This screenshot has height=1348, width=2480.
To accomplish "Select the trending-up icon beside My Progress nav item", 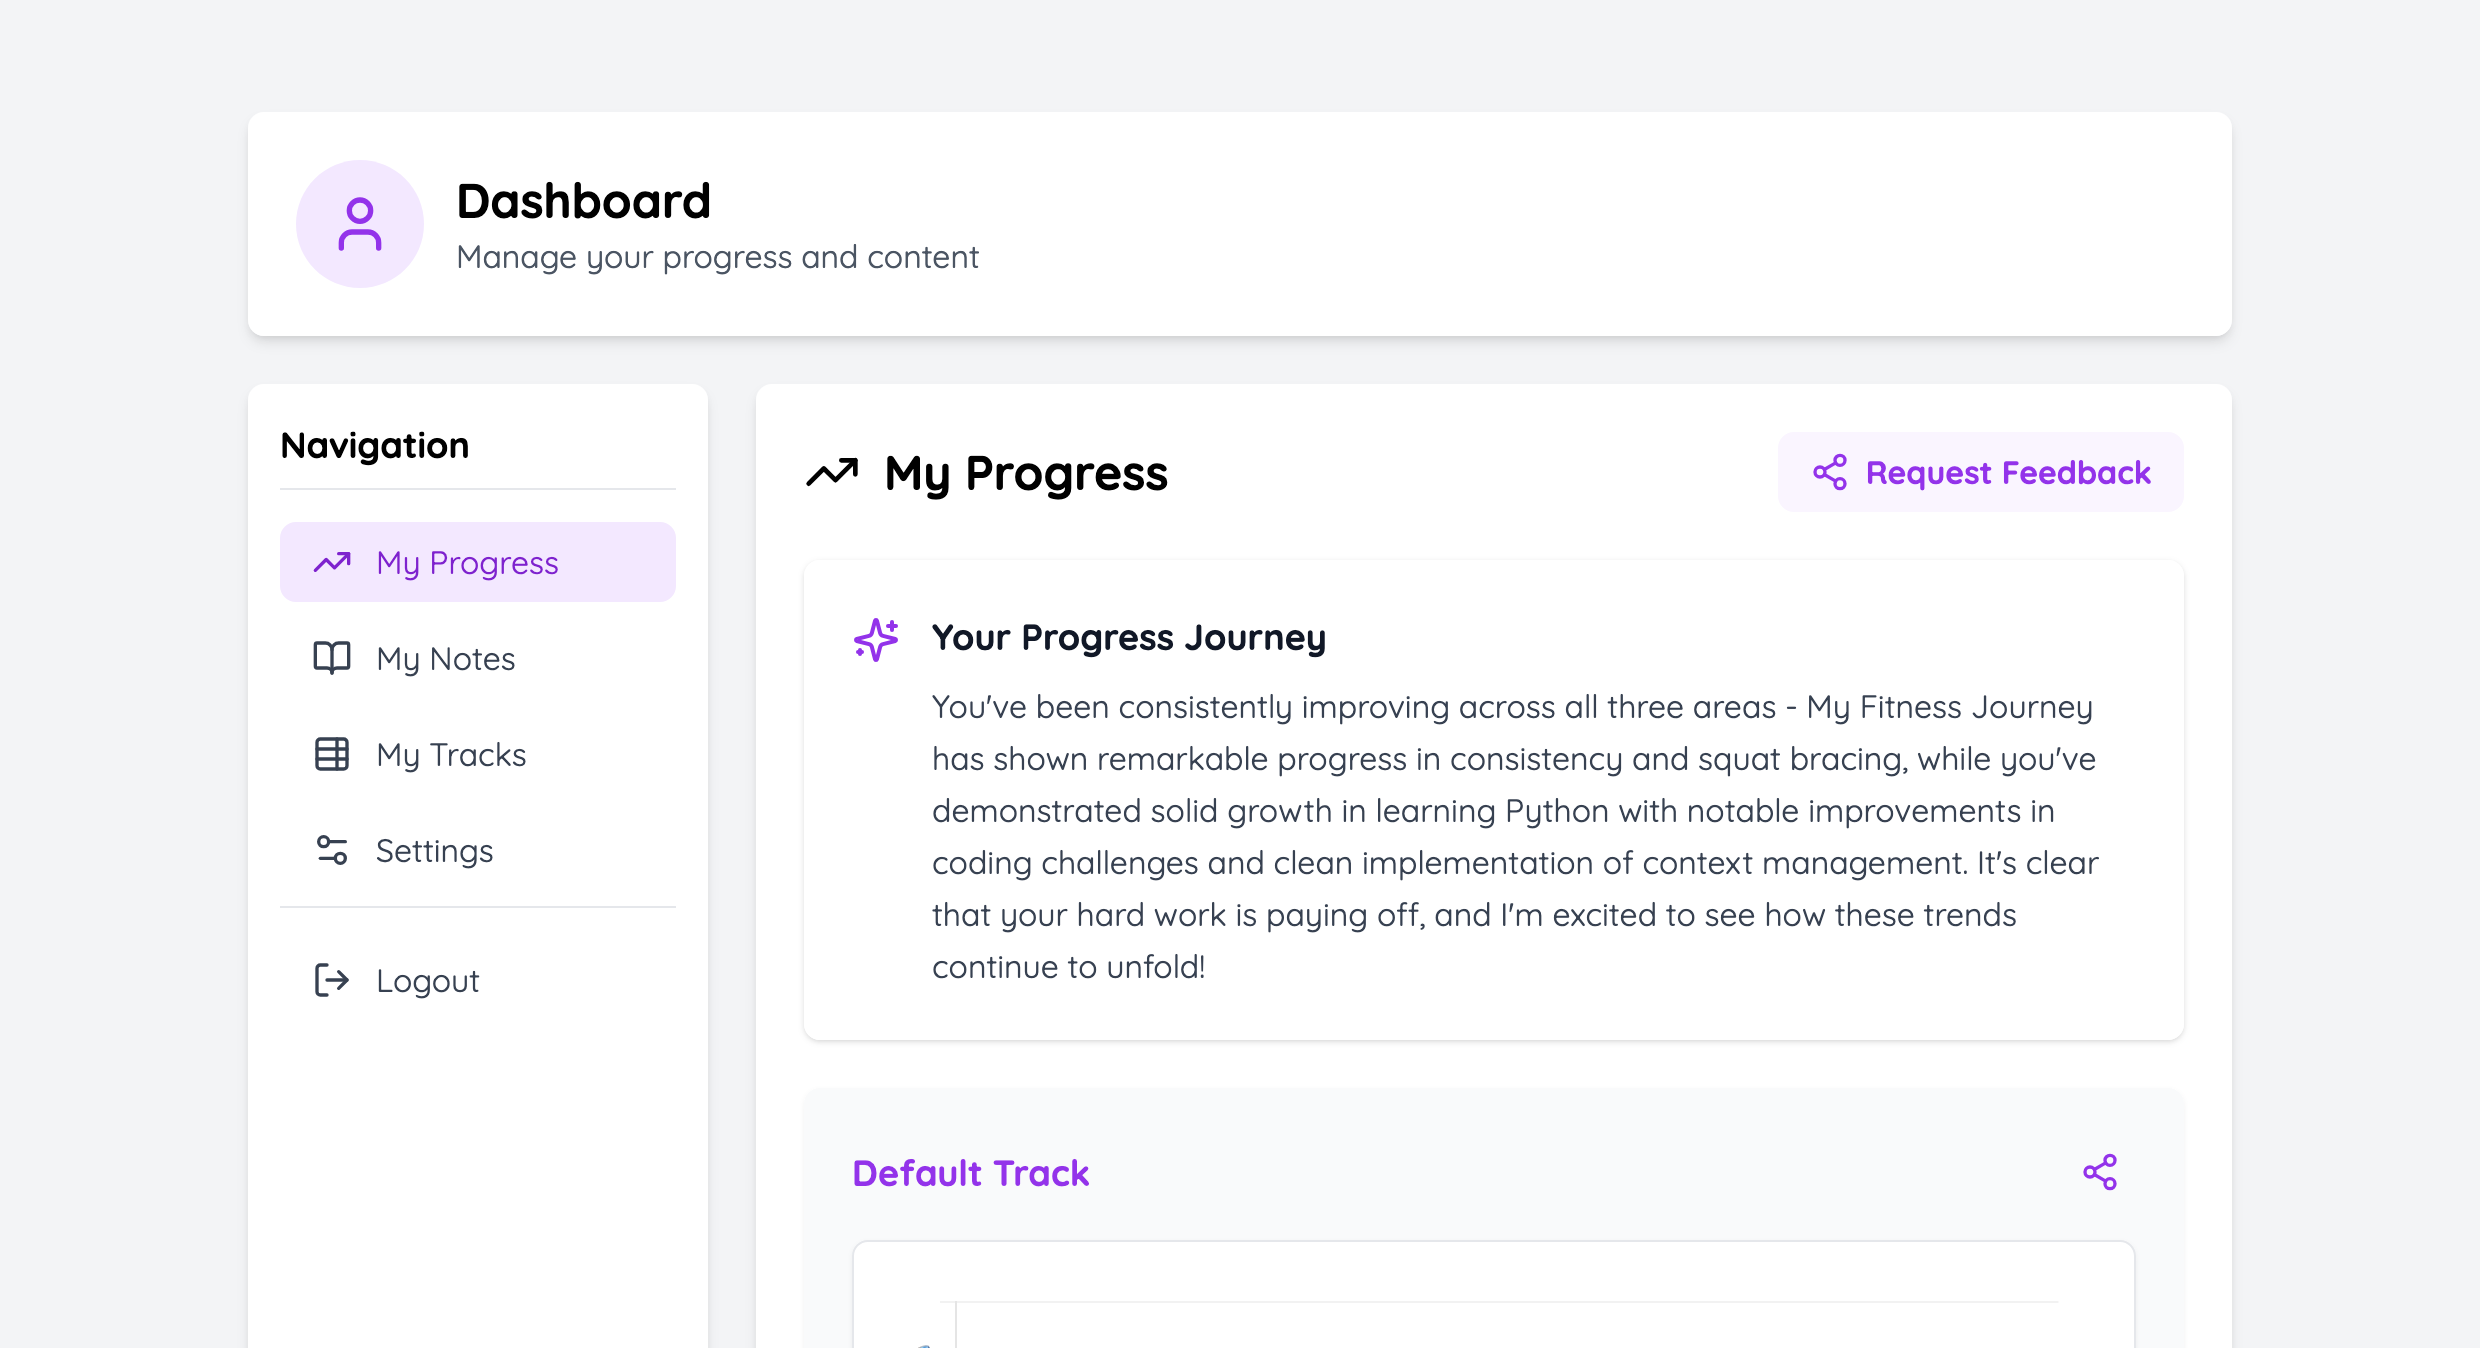I will click(331, 562).
